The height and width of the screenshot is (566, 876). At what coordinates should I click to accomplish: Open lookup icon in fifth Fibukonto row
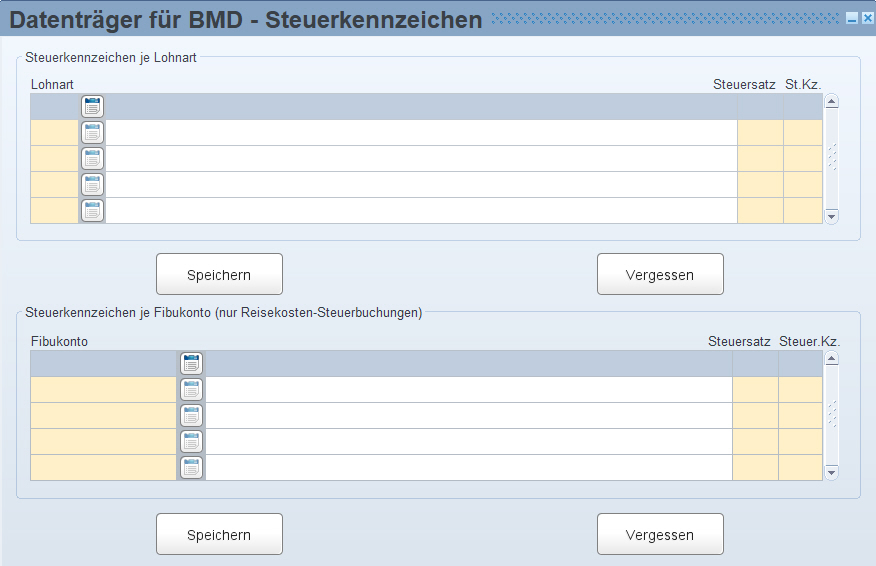(192, 468)
